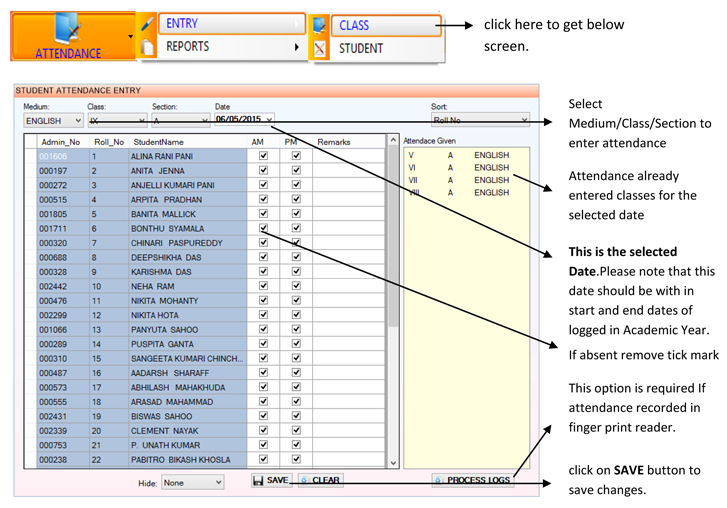
Task: Click student name SANGEETA KUMARI CHINCH...
Action: click(187, 358)
